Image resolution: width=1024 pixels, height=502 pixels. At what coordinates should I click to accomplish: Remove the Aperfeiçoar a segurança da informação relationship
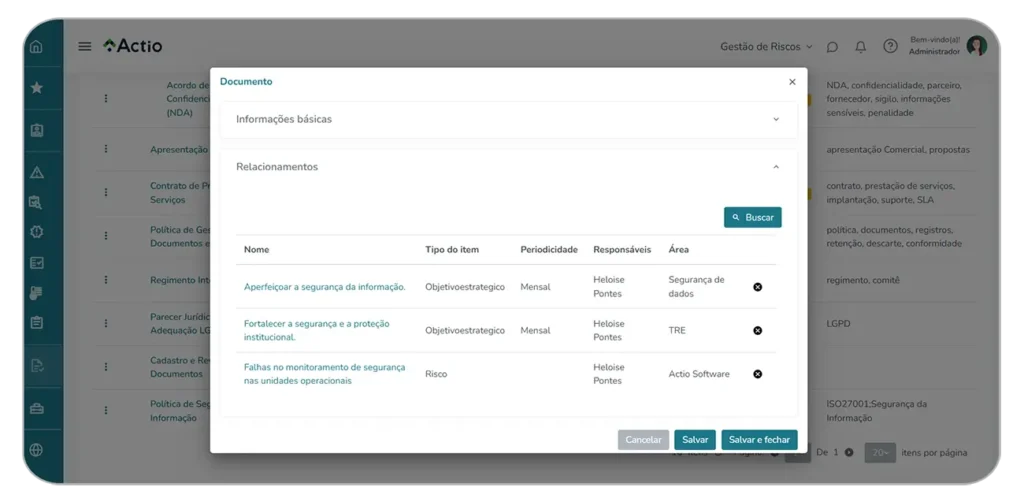[757, 287]
